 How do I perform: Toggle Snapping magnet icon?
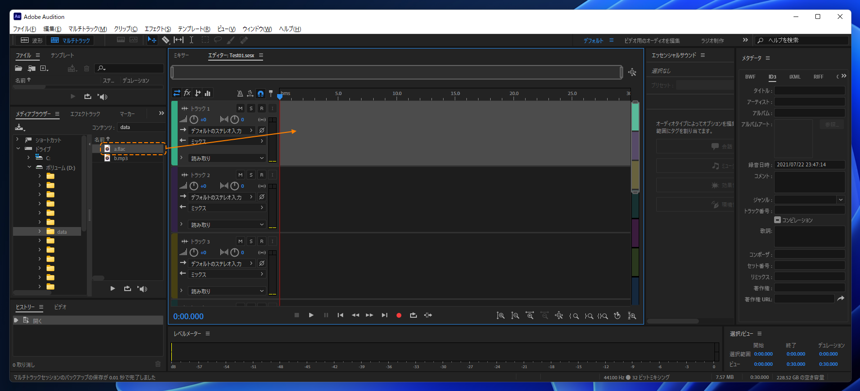pyautogui.click(x=261, y=93)
